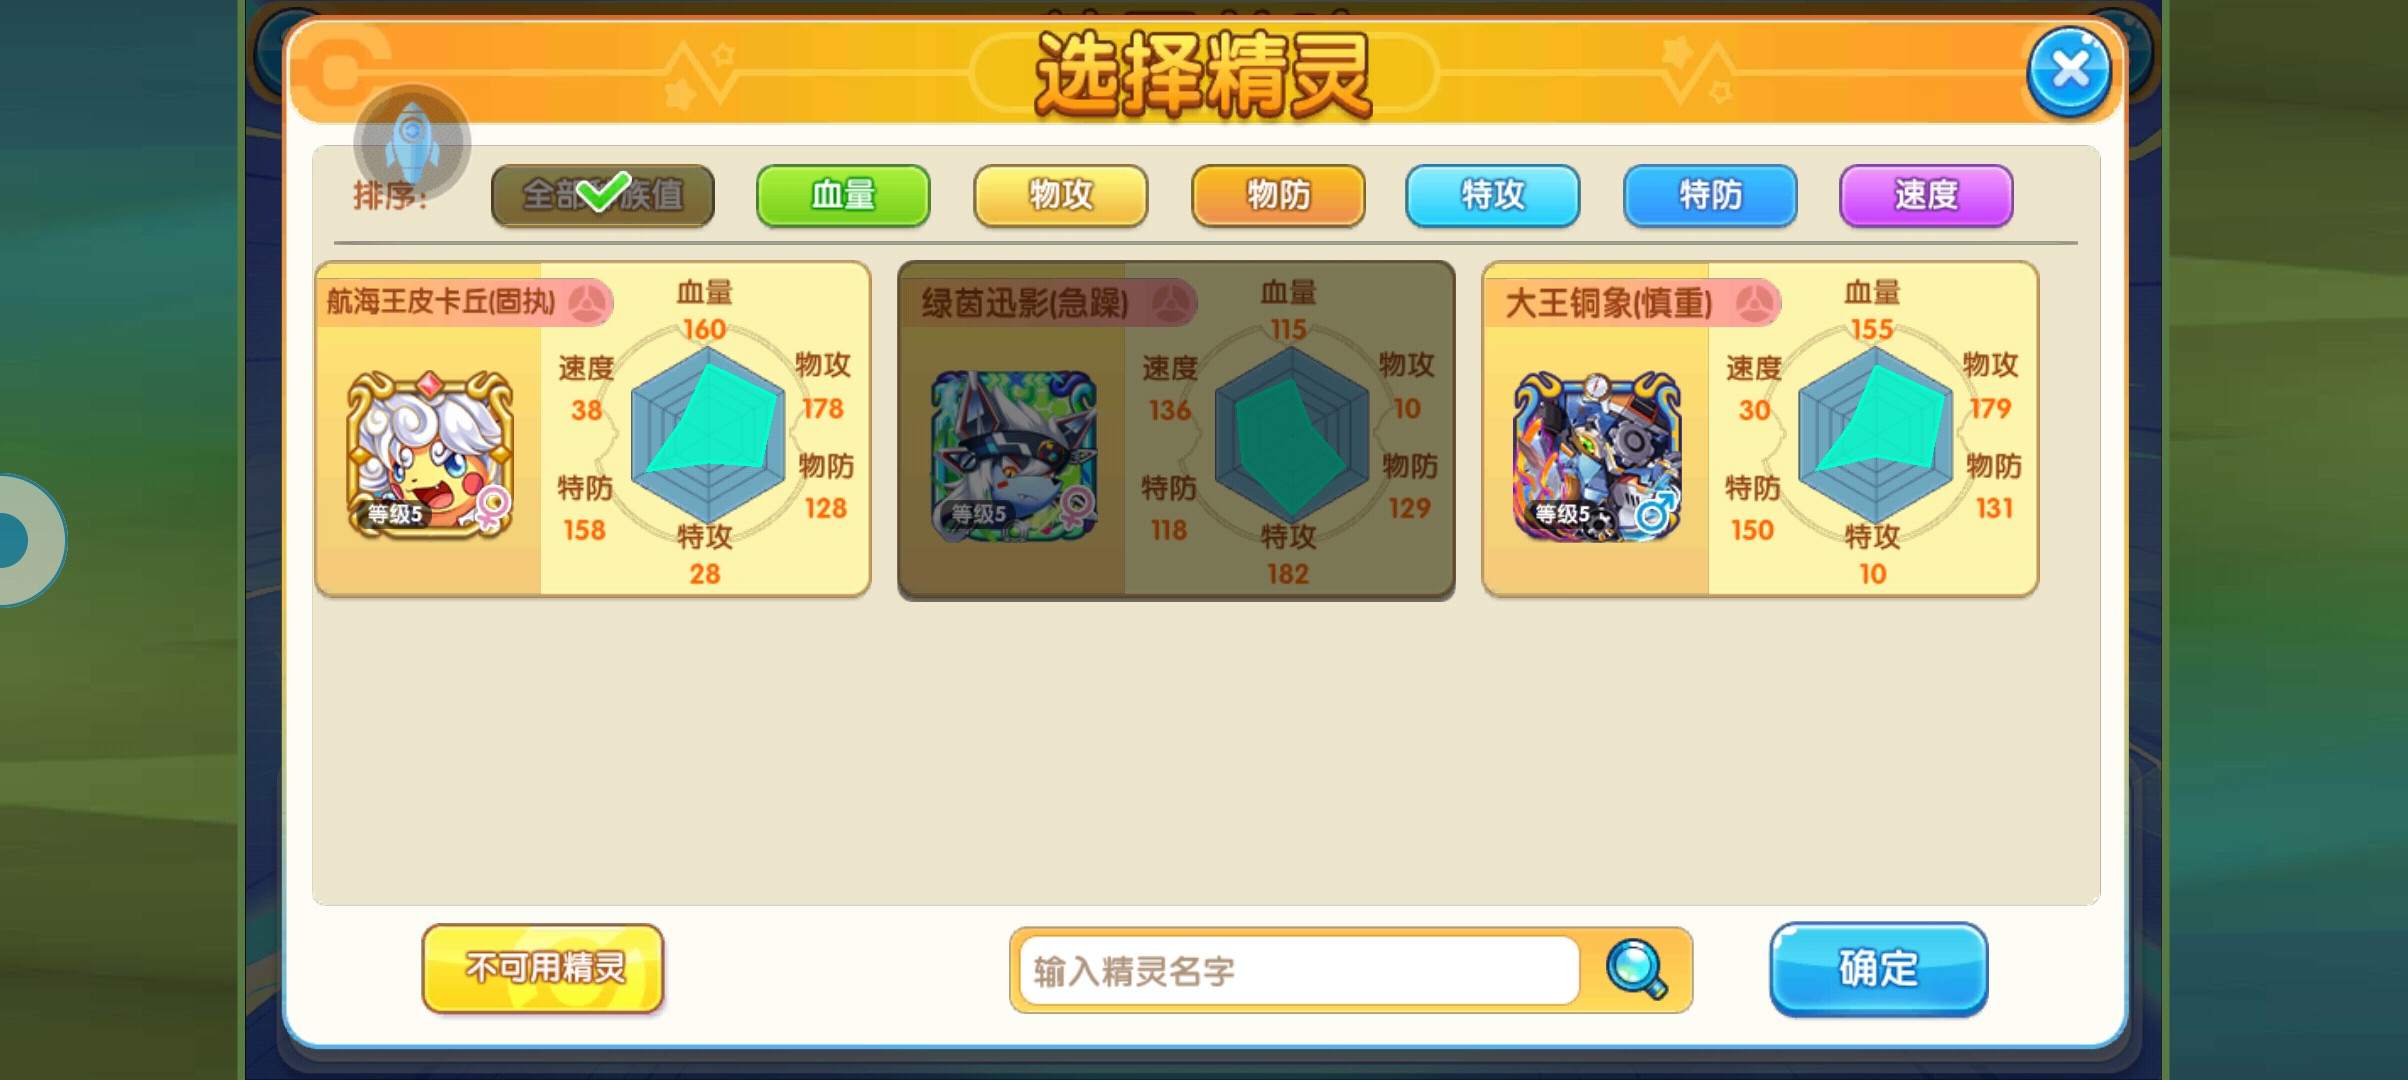Confirm selection with 确定 button

1878,969
